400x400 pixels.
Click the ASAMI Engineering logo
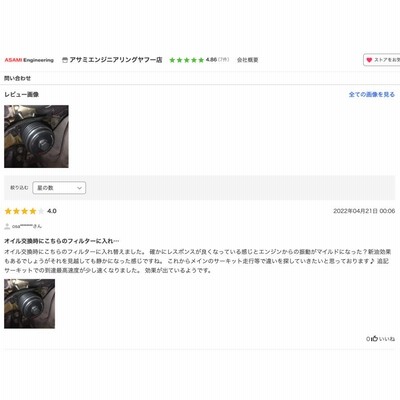pyautogui.click(x=29, y=60)
